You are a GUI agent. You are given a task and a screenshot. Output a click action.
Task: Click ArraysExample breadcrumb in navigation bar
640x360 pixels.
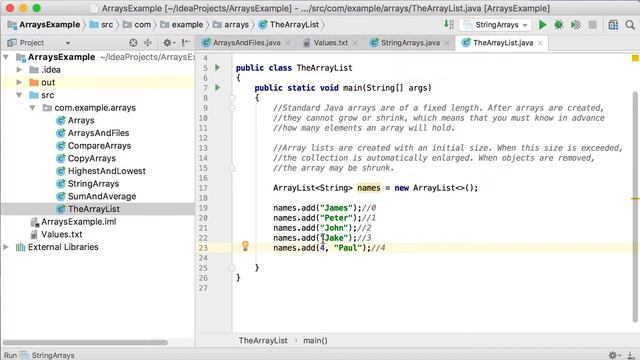point(44,25)
